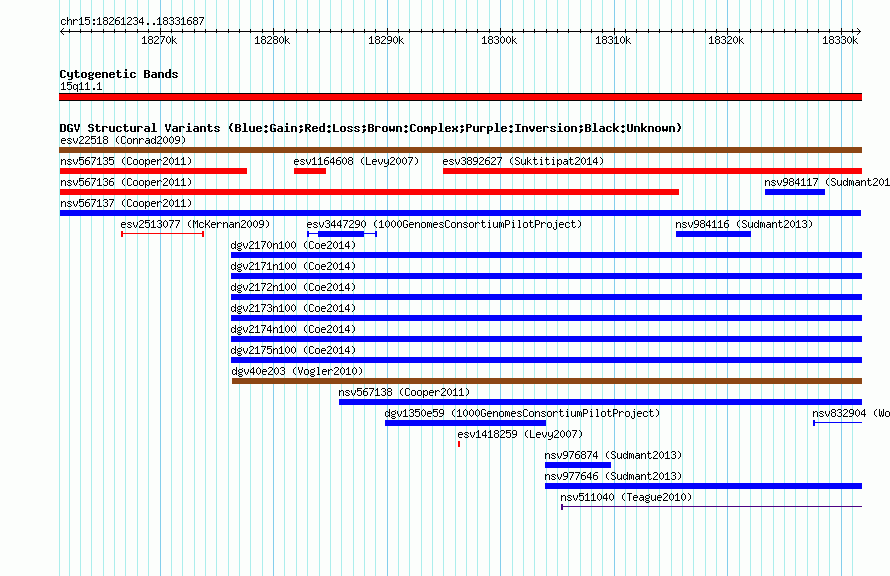The height and width of the screenshot is (576, 890).
Task: Click the 18300k ruler mark
Action: point(499,40)
